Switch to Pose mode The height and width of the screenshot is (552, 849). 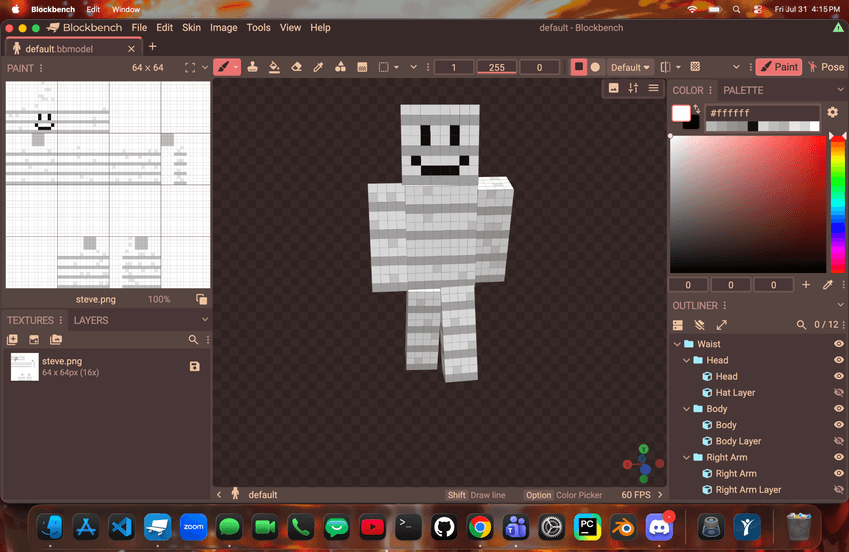click(826, 67)
